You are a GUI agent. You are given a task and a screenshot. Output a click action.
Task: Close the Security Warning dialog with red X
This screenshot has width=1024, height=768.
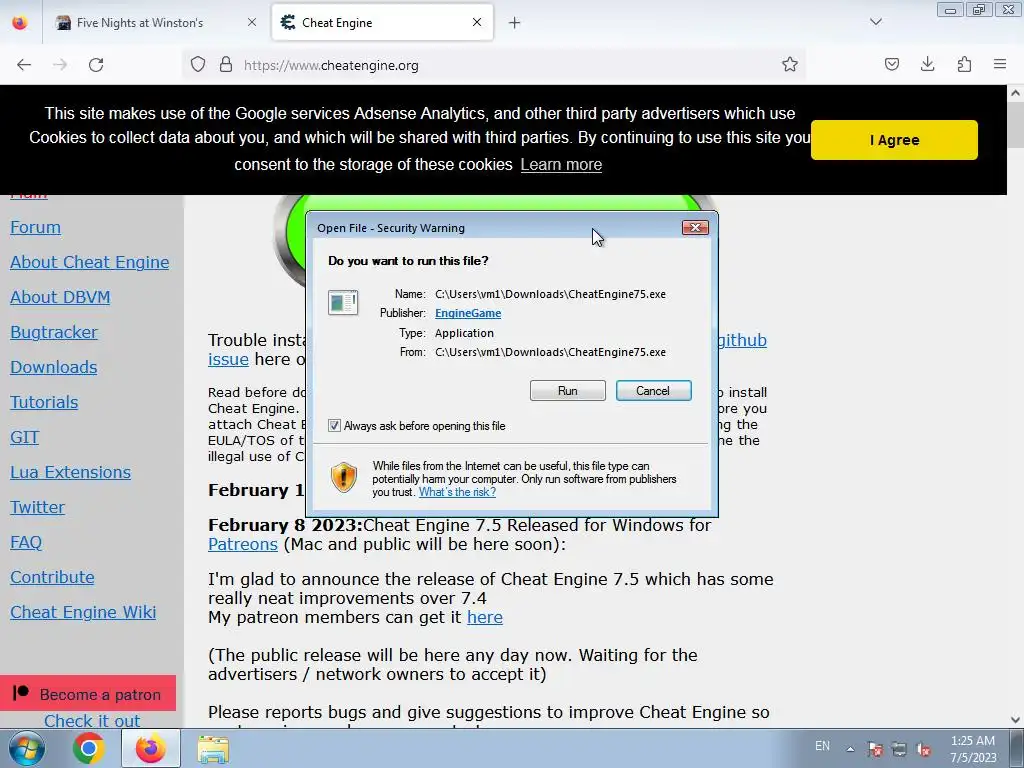coord(695,227)
